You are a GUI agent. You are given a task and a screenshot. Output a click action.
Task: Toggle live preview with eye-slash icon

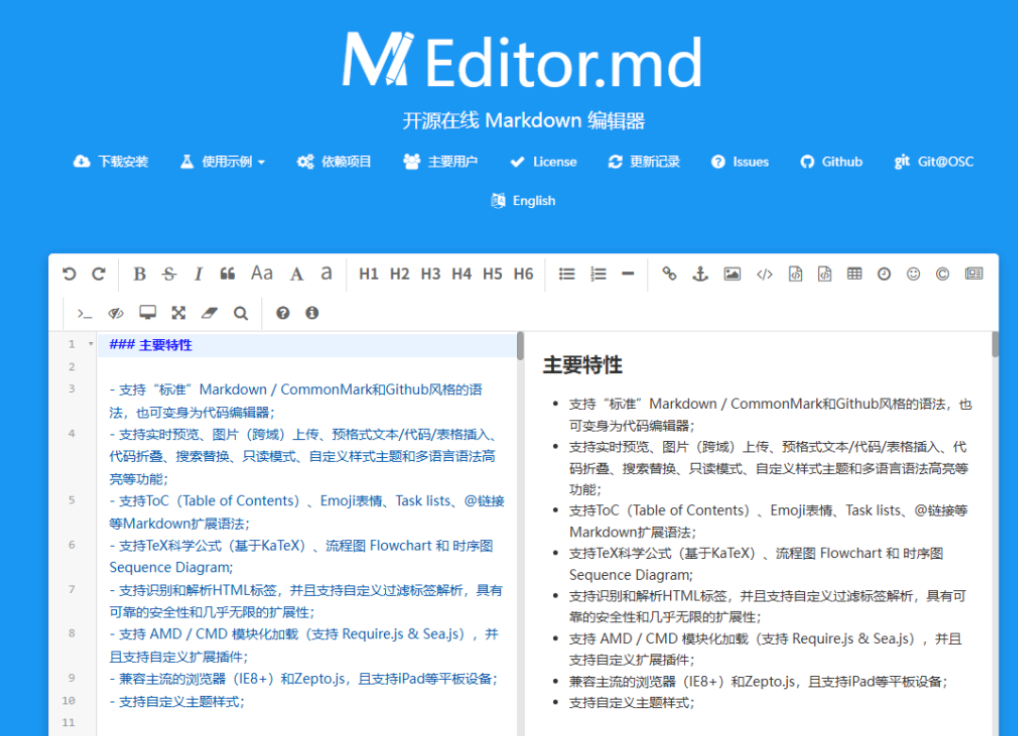[x=116, y=313]
